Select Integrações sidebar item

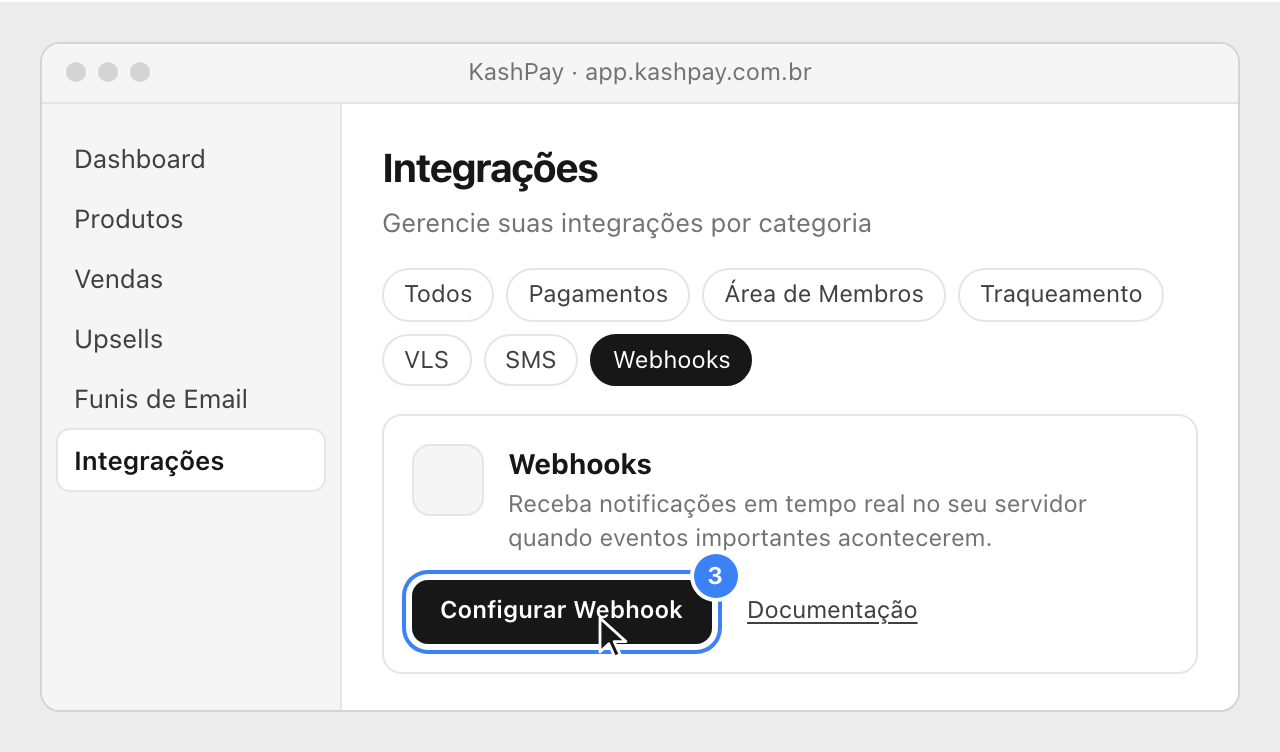(190, 460)
